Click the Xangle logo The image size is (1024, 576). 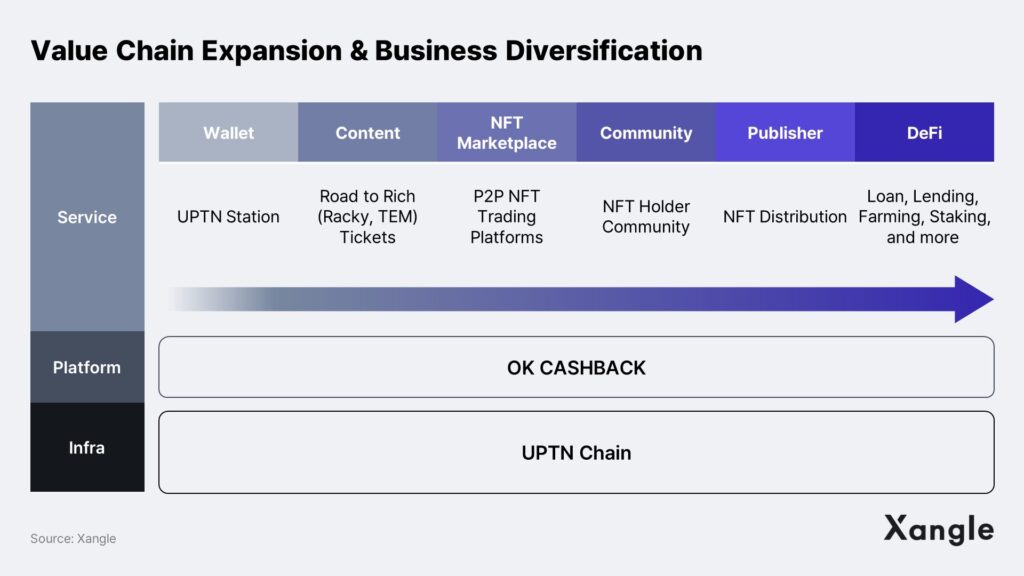[x=939, y=529]
